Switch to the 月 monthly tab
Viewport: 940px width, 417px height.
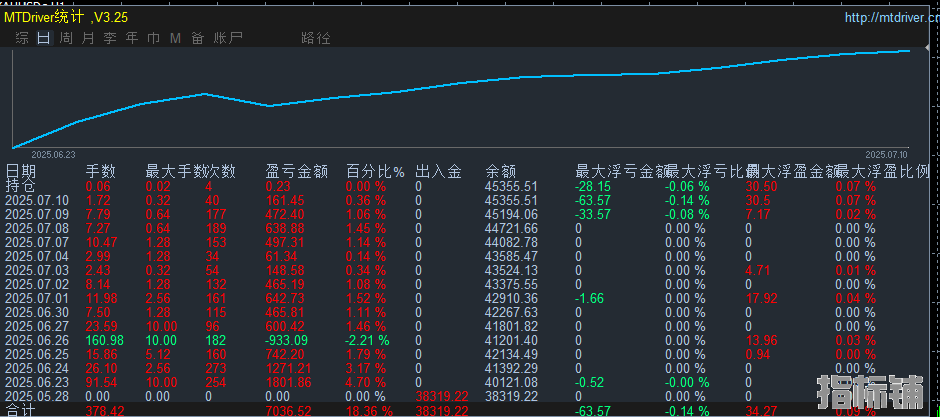pos(88,38)
